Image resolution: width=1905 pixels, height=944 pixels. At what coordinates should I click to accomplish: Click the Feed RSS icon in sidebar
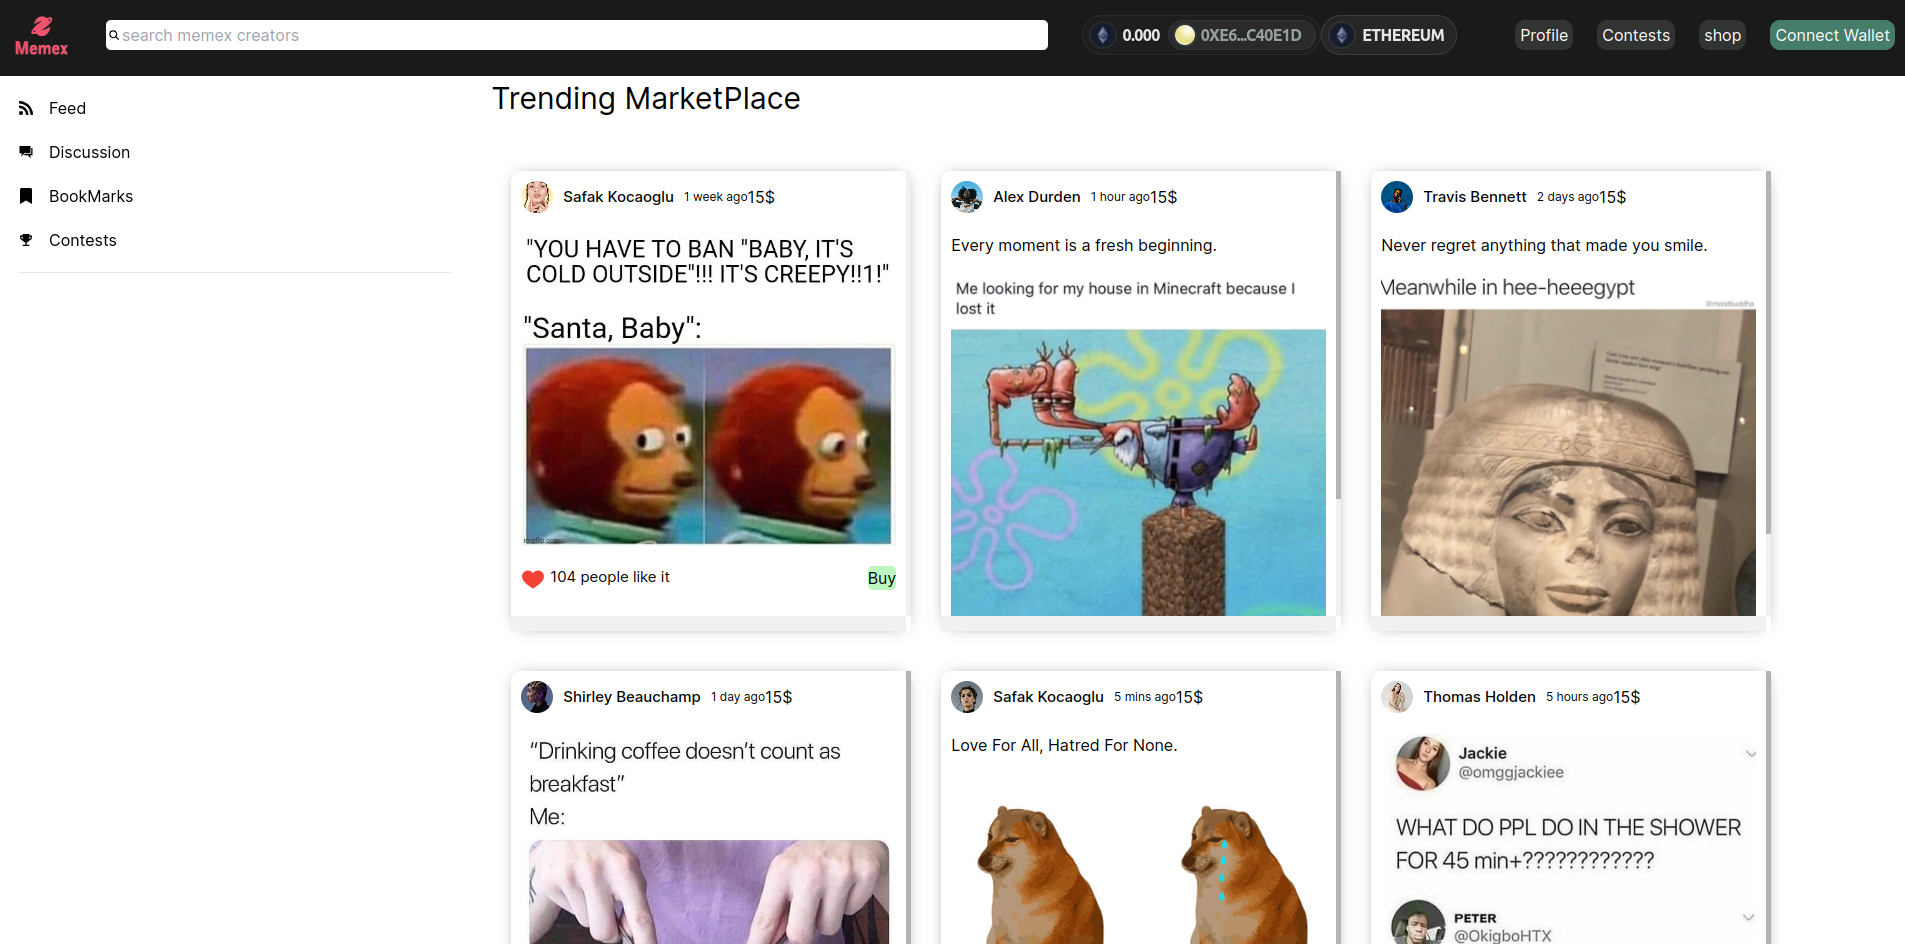coord(25,107)
